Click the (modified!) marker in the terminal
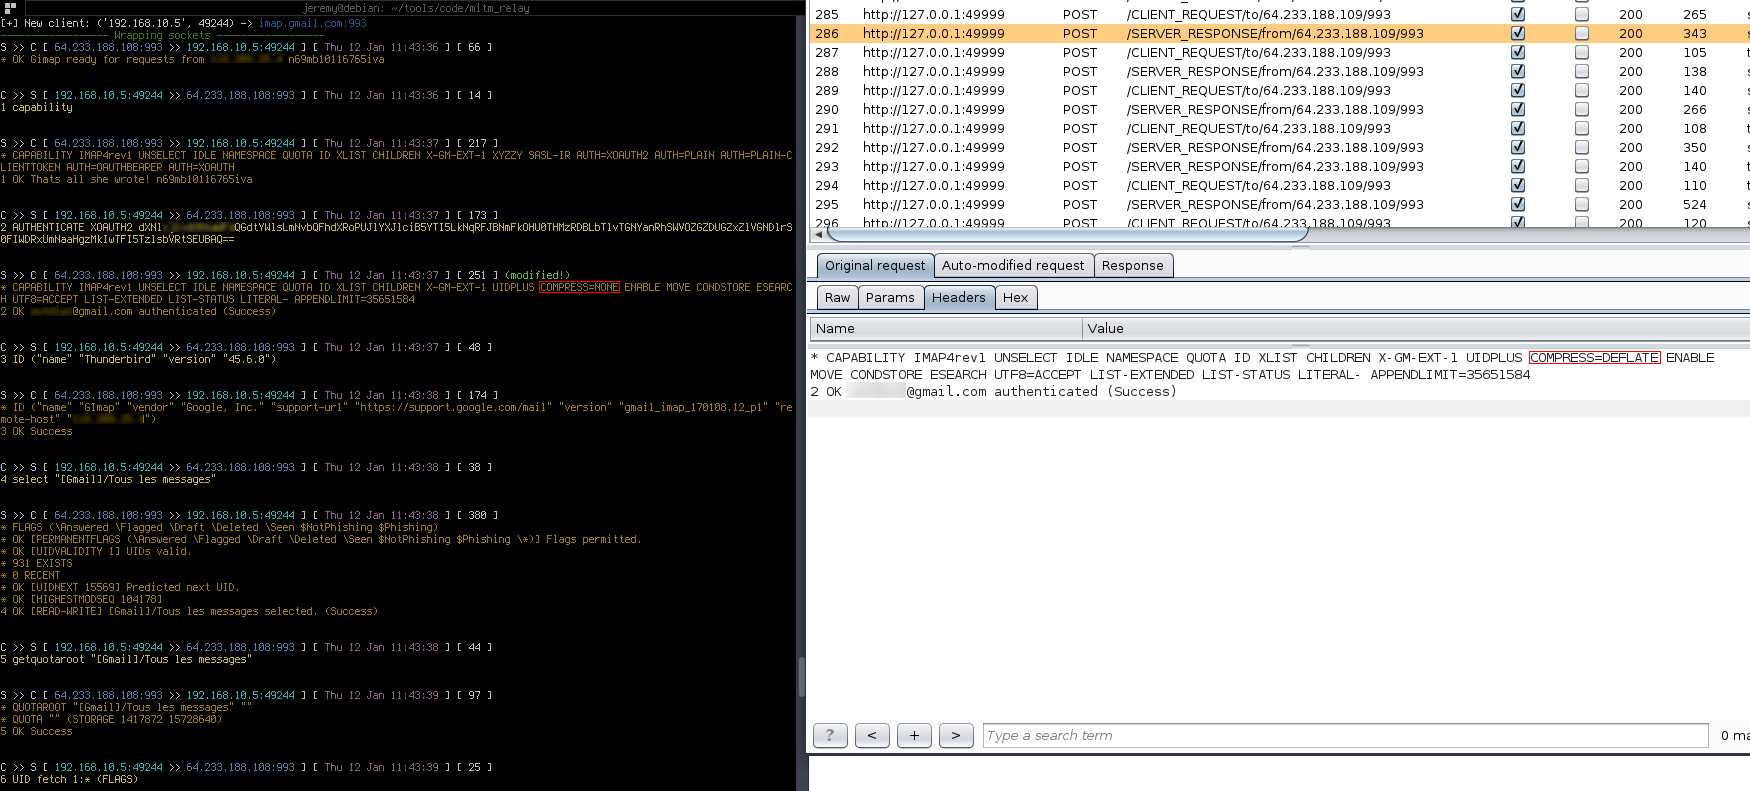Viewport: 1750px width, 791px height. (537, 275)
